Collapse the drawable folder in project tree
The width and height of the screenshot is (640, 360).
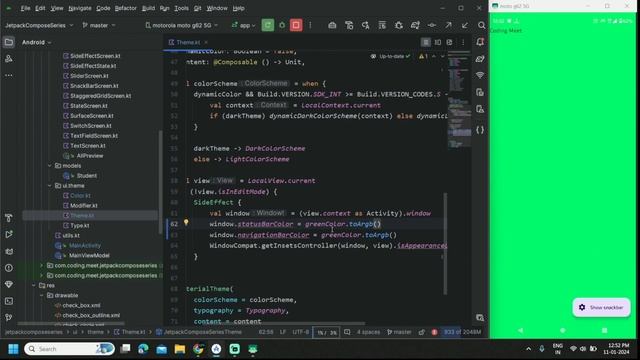pos(42,296)
